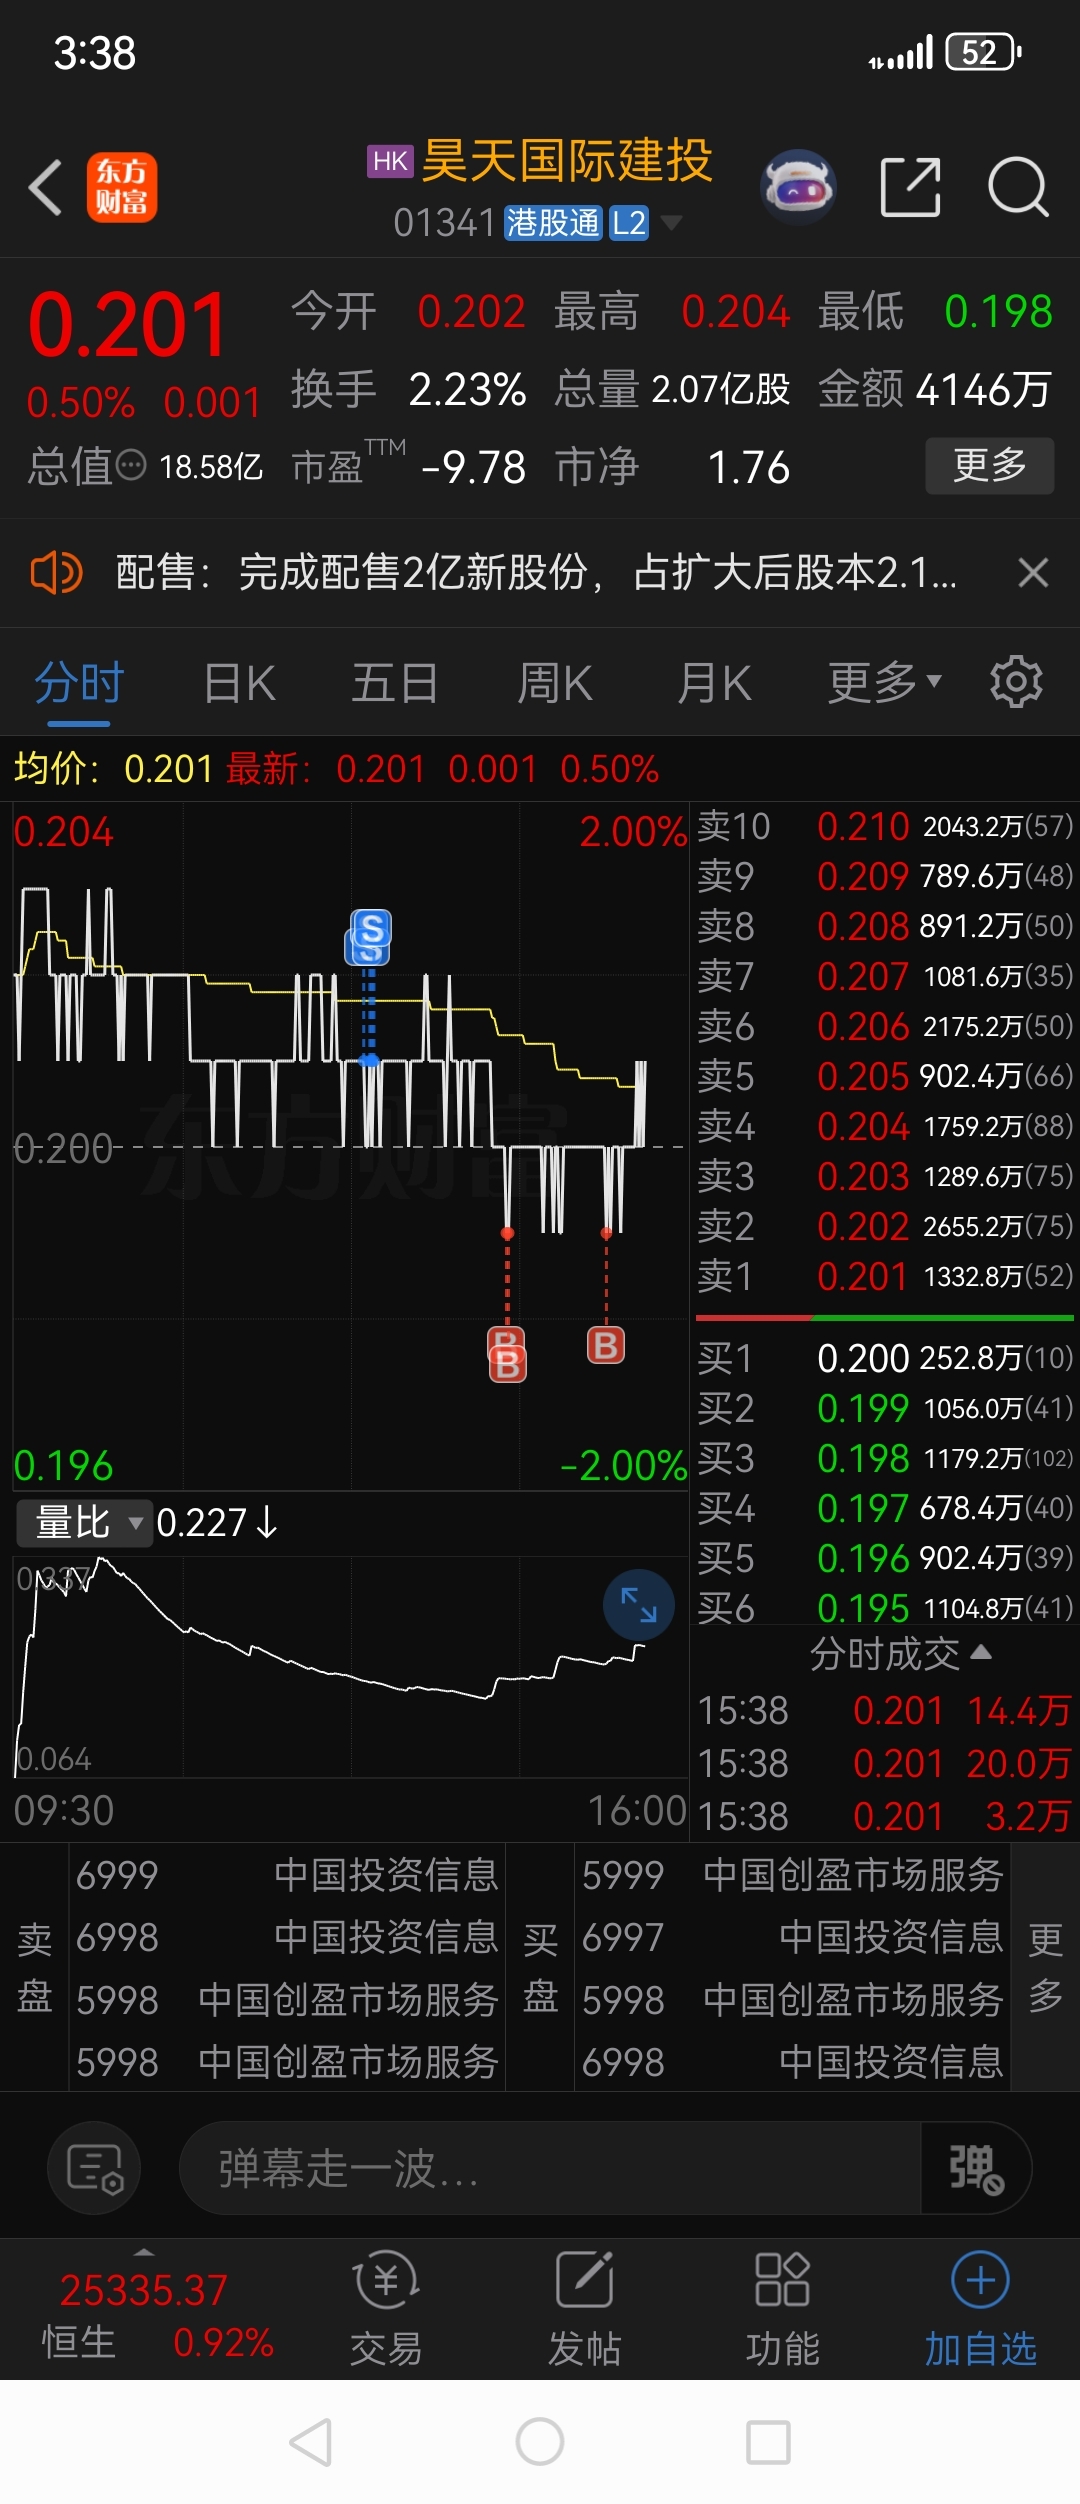Tap the 卖1 row at 0.201
Screen dimensions: 1080x2504
tap(885, 1276)
